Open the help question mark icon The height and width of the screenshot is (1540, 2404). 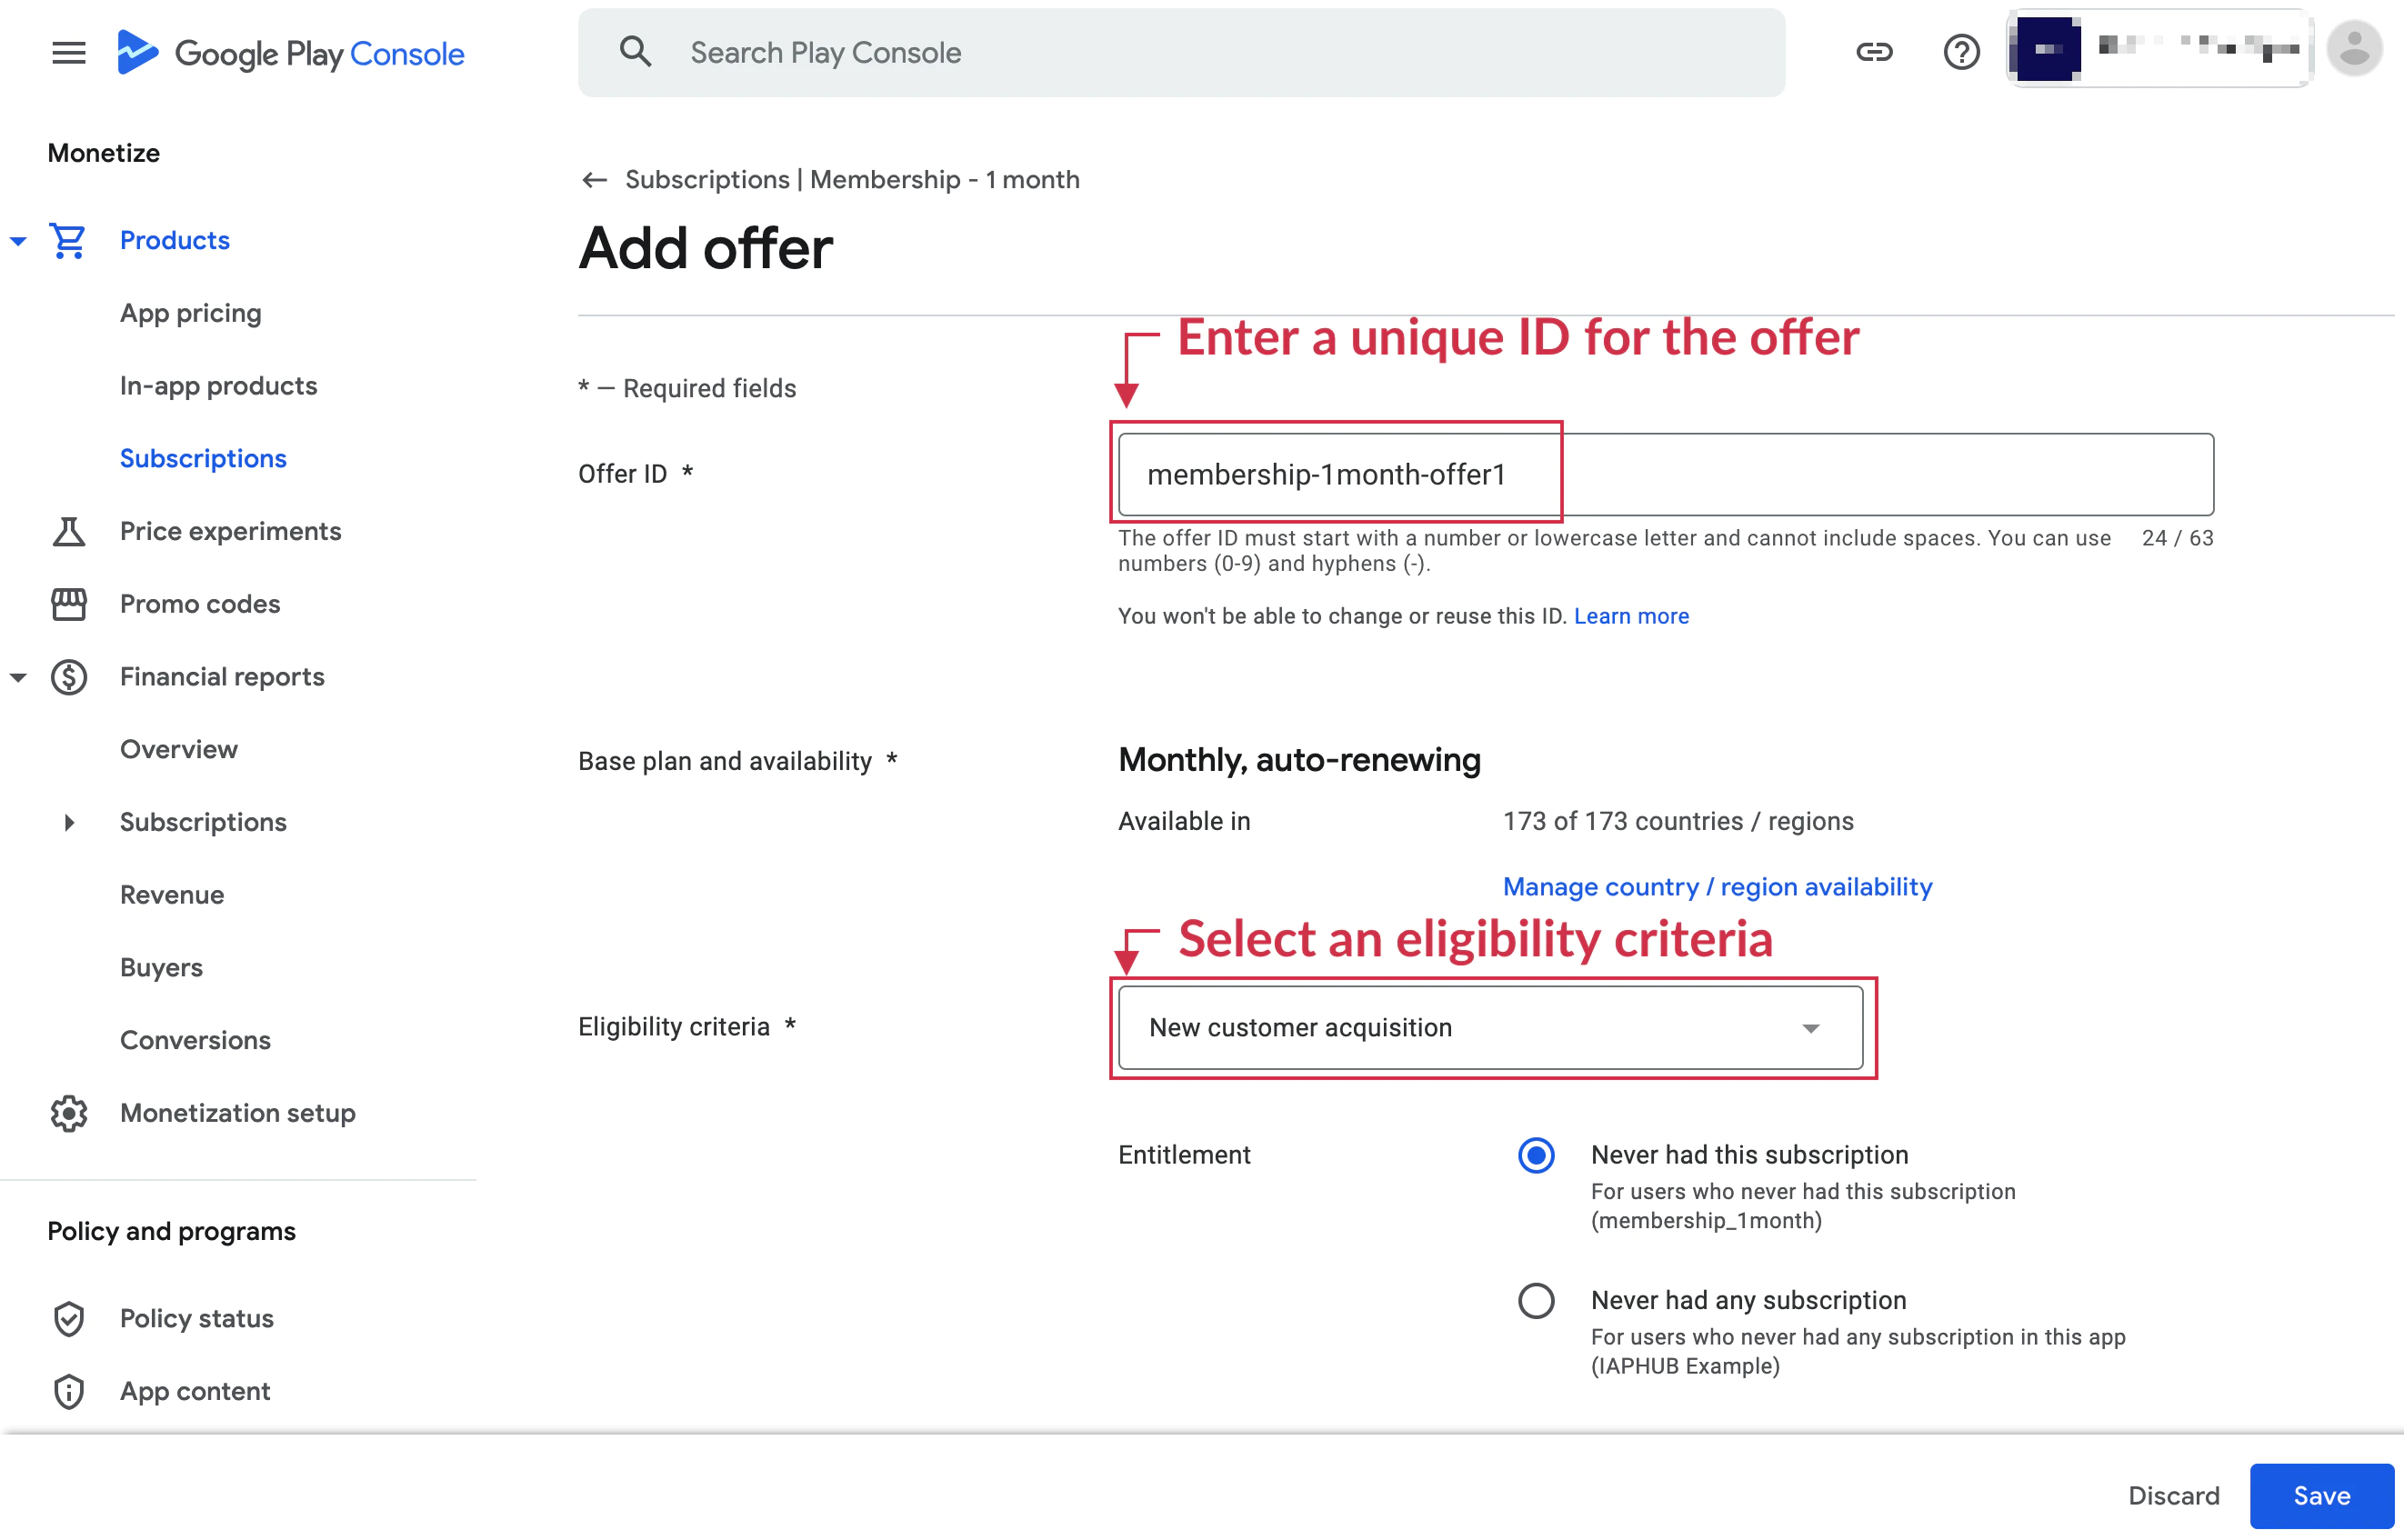pos(1961,52)
